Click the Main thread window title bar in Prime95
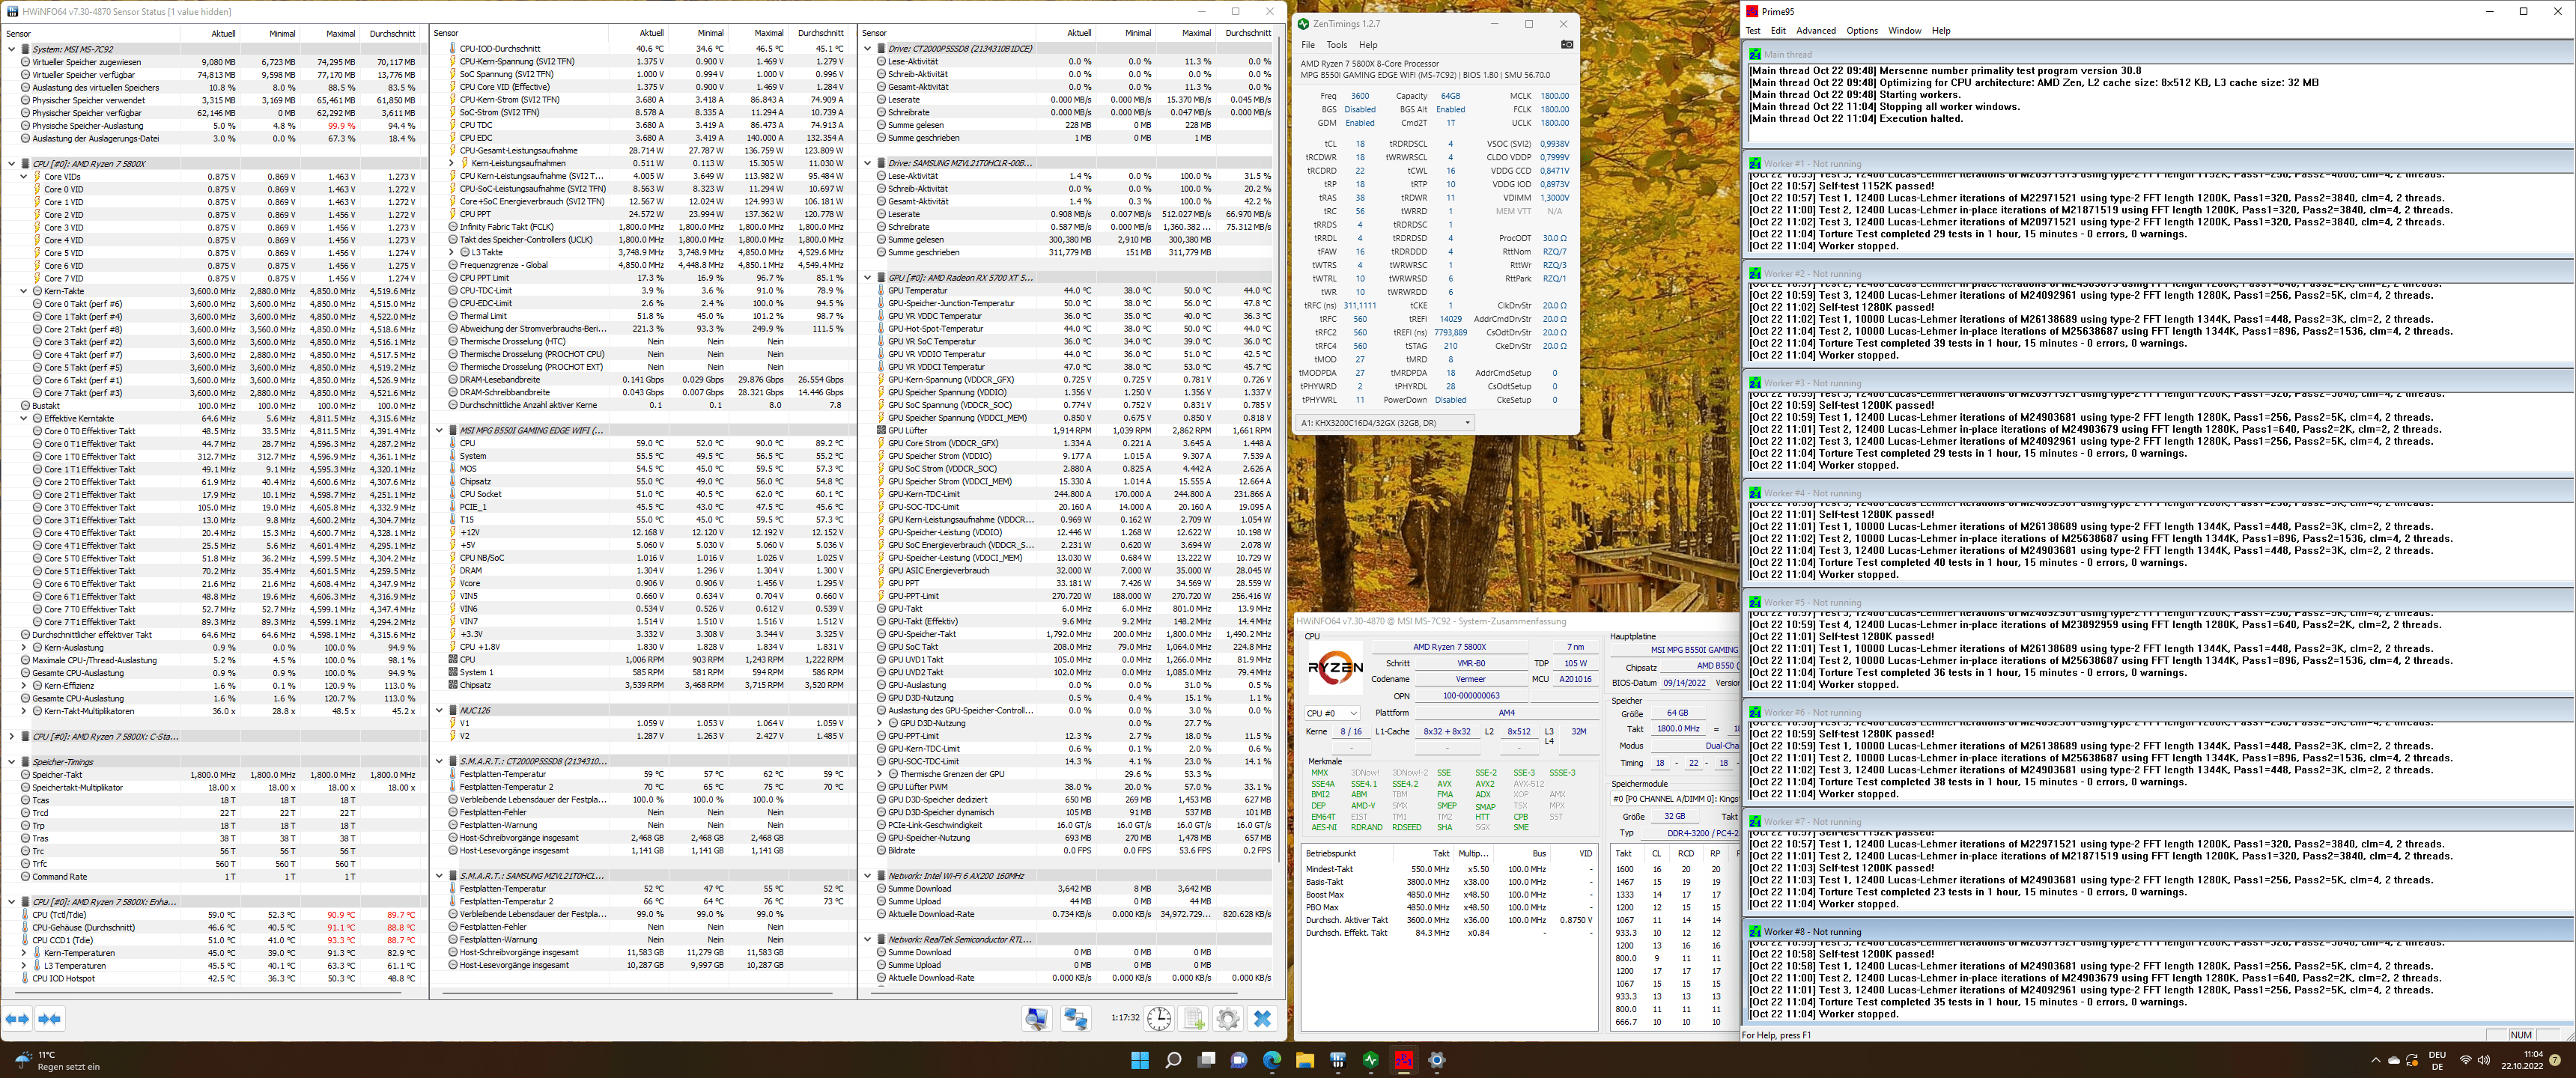2576x1078 pixels. [x=2158, y=55]
